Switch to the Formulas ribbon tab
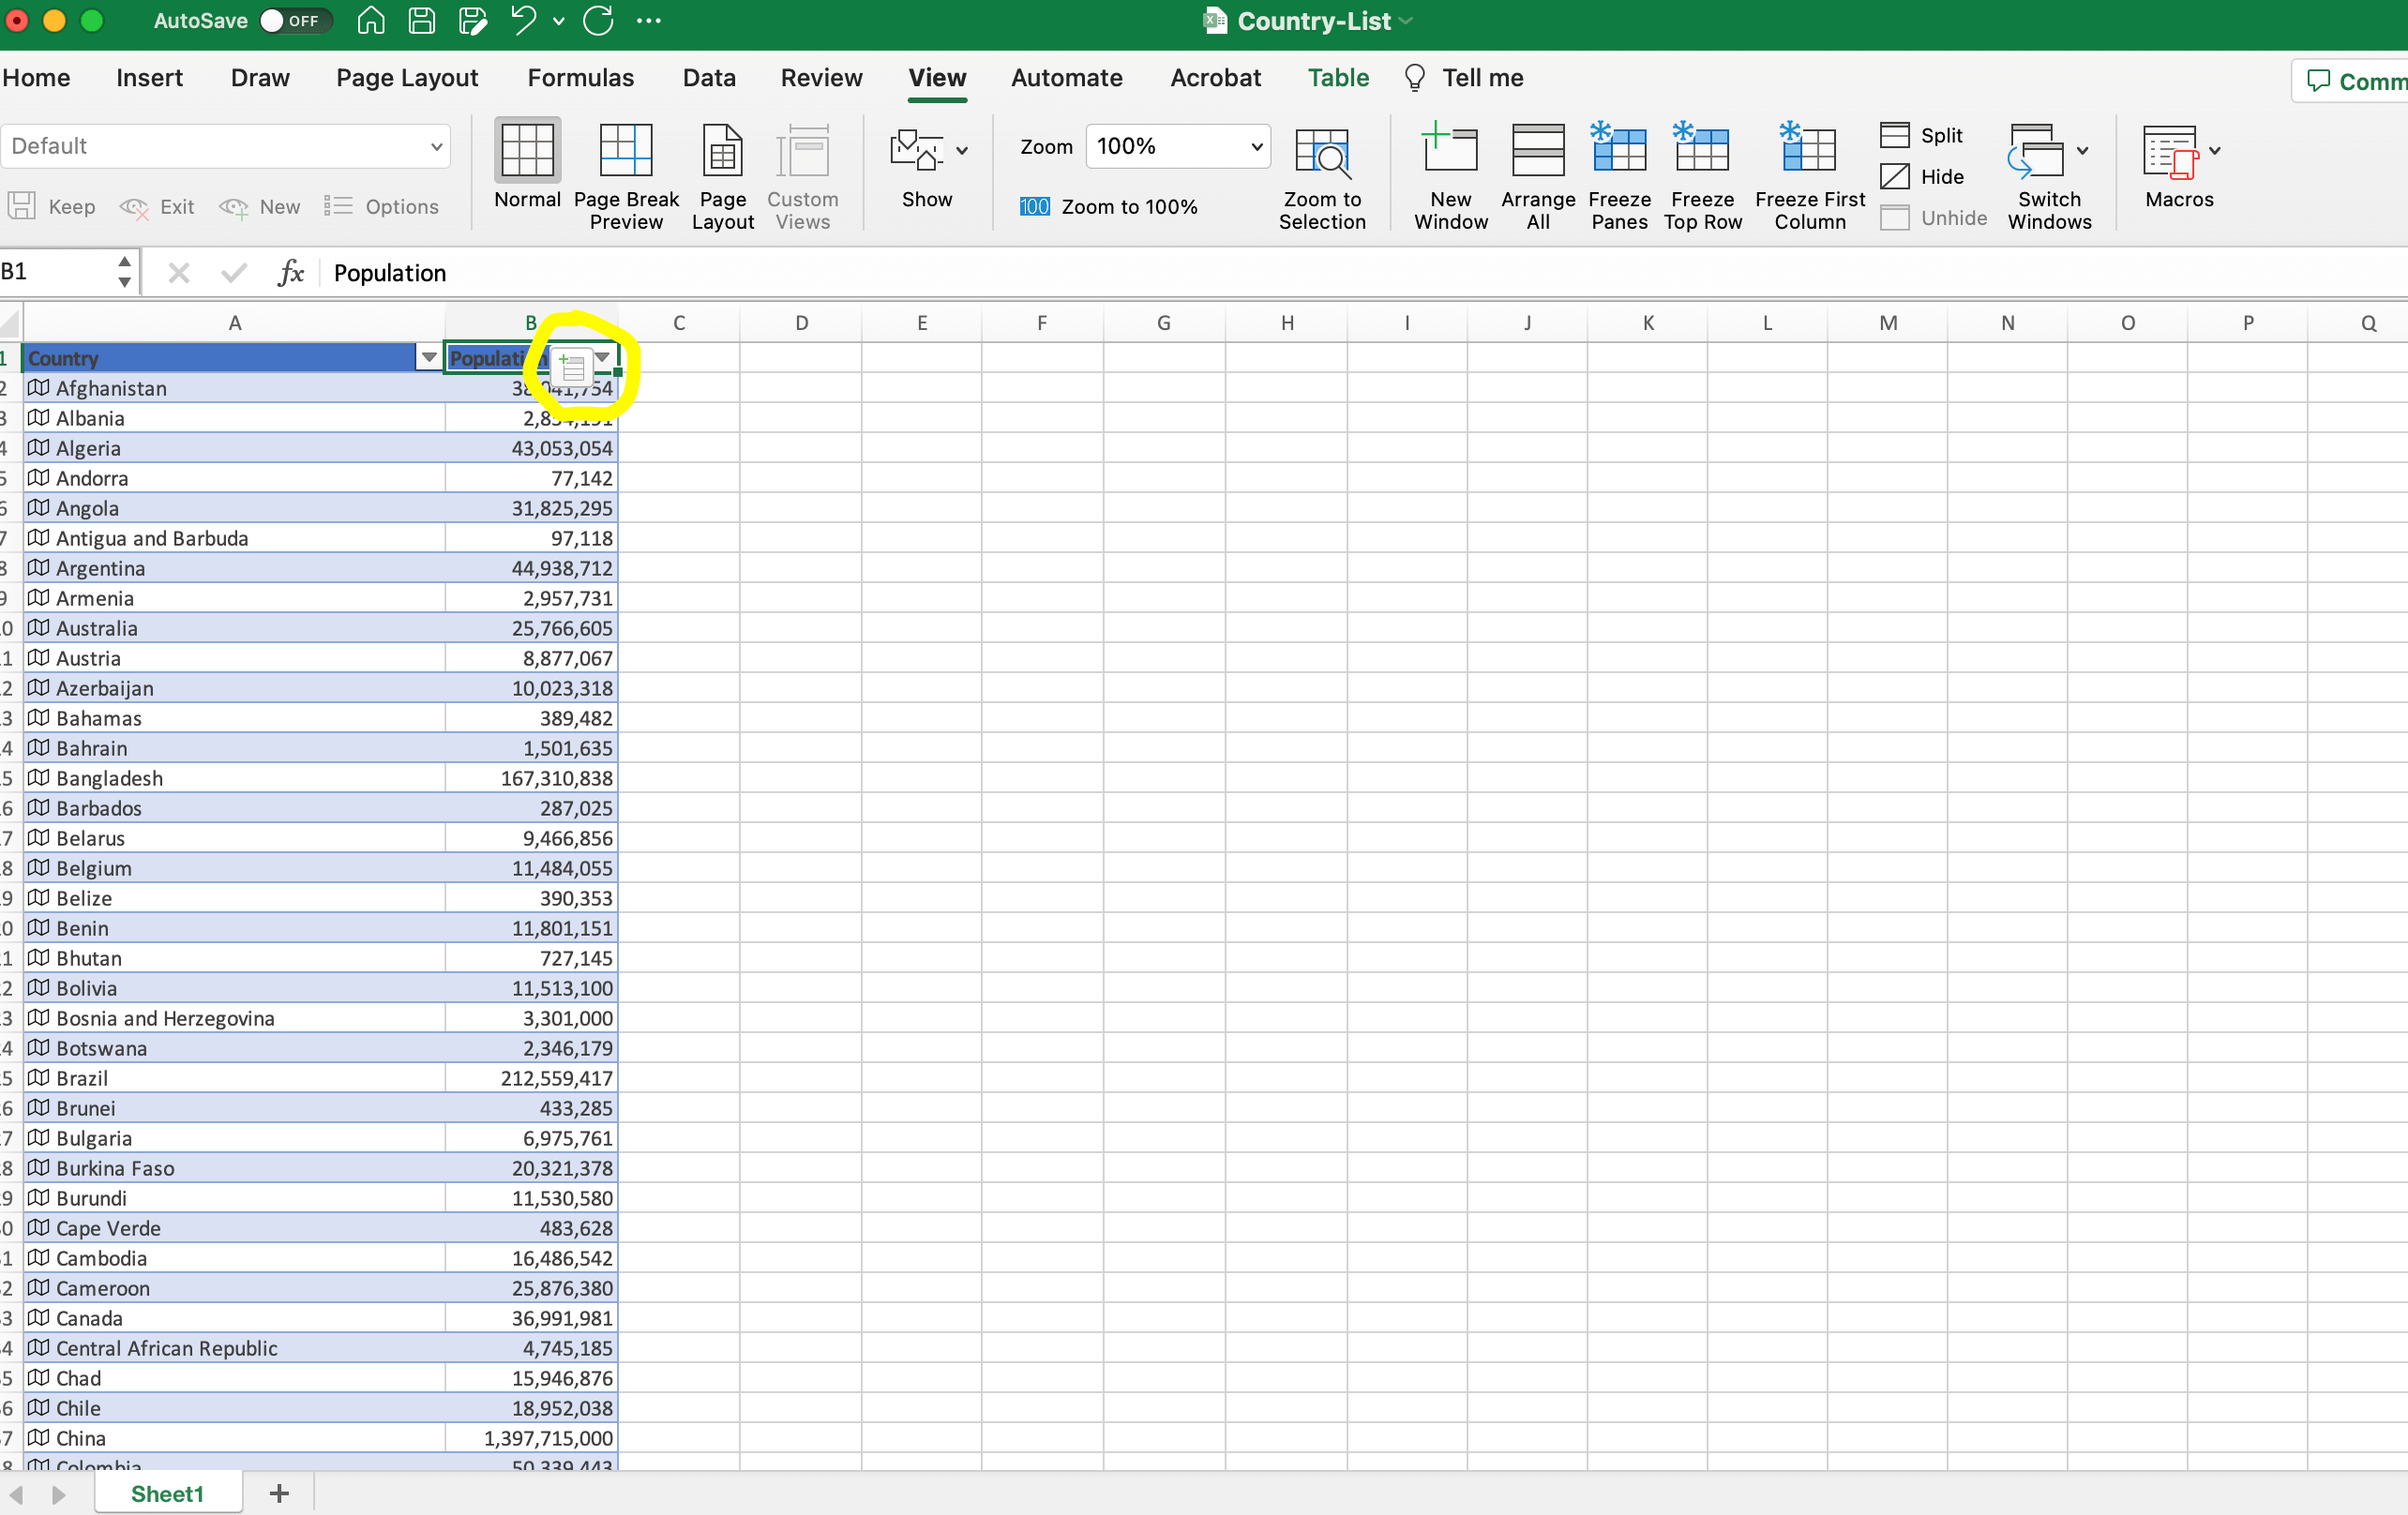This screenshot has width=2408, height=1515. (x=580, y=78)
